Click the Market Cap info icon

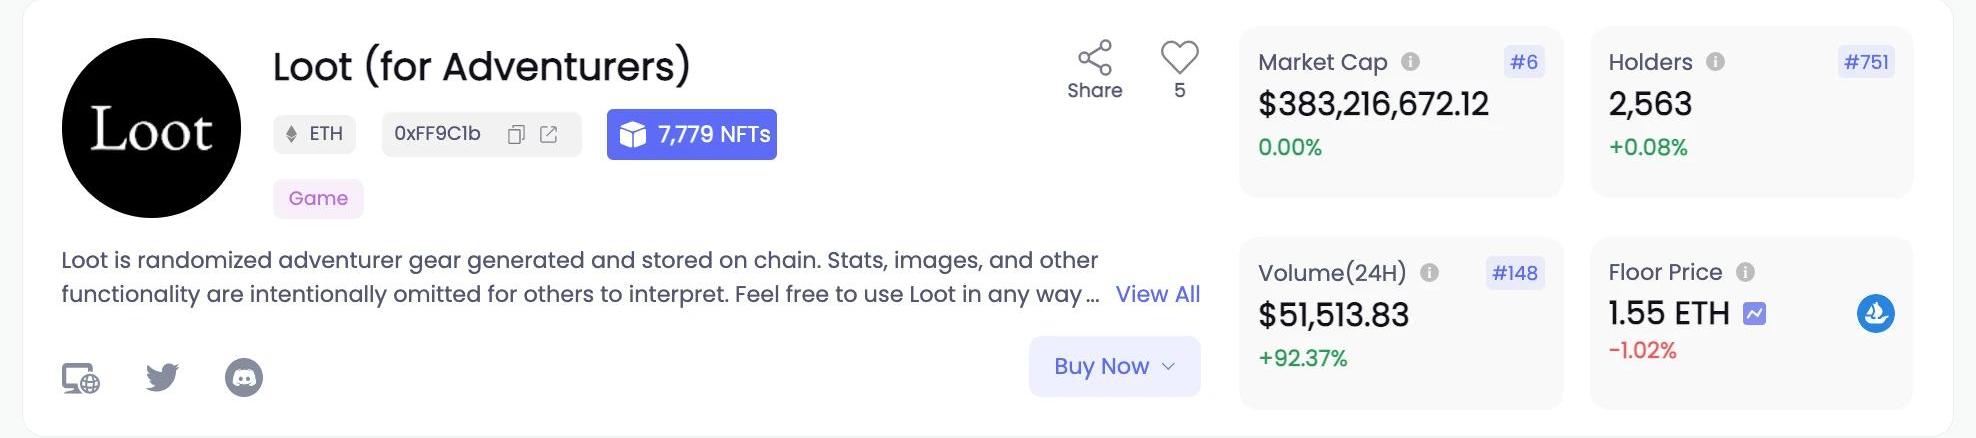1410,62
